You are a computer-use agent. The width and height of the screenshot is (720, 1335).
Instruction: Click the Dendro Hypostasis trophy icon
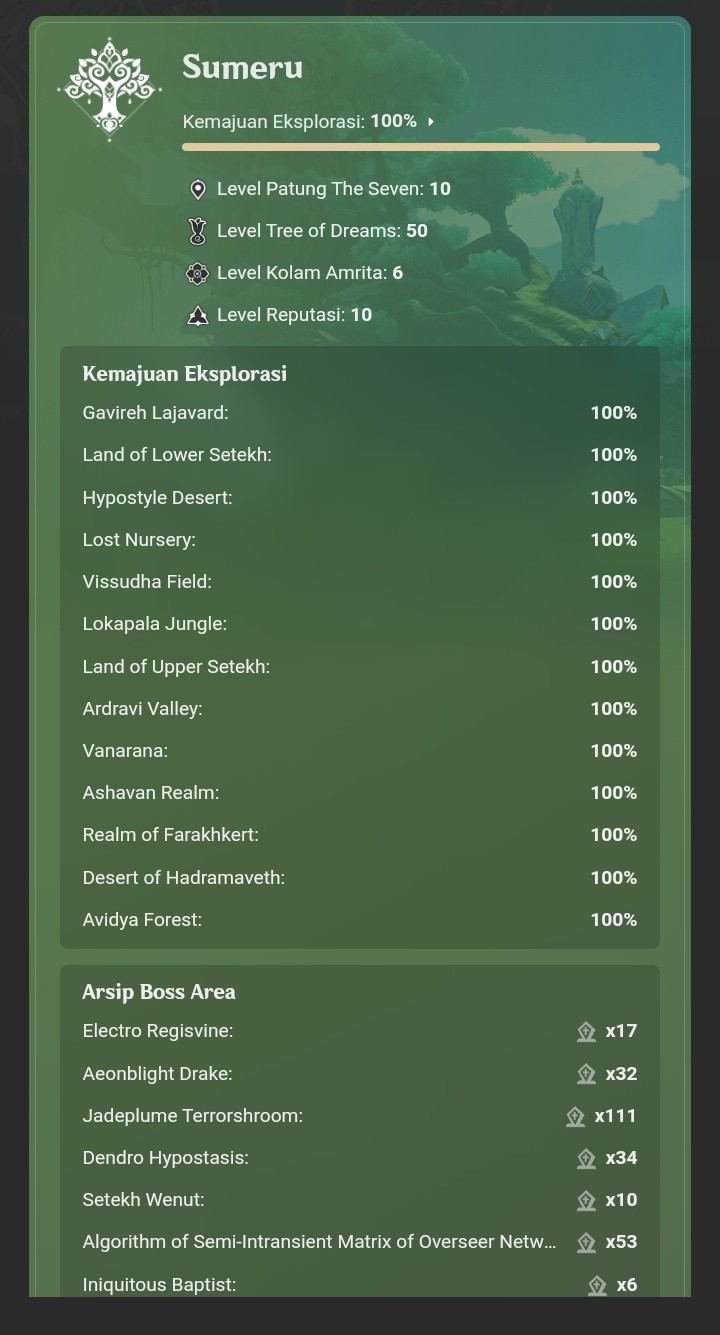[x=586, y=1158]
